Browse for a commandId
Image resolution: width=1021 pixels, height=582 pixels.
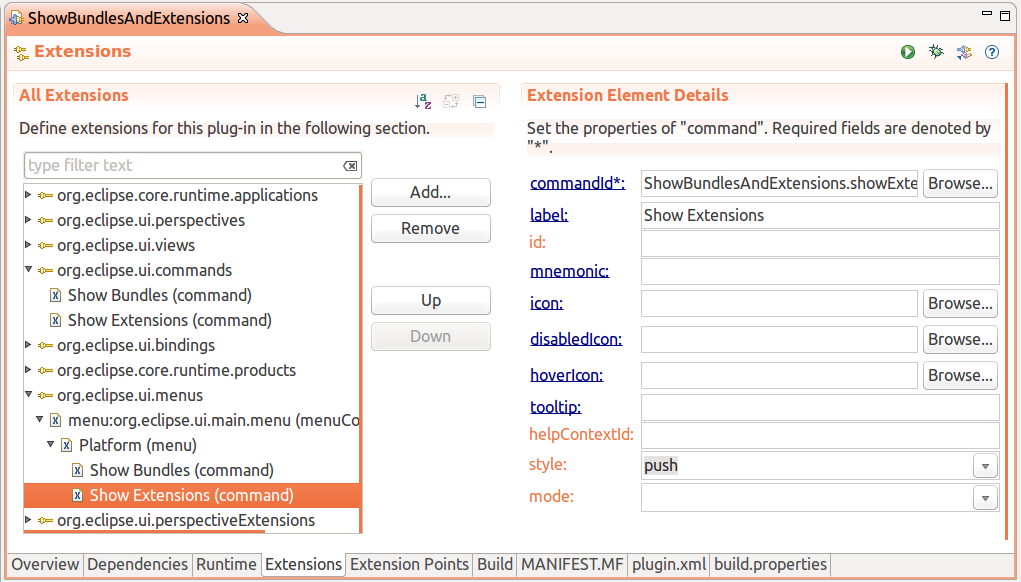tap(960, 184)
